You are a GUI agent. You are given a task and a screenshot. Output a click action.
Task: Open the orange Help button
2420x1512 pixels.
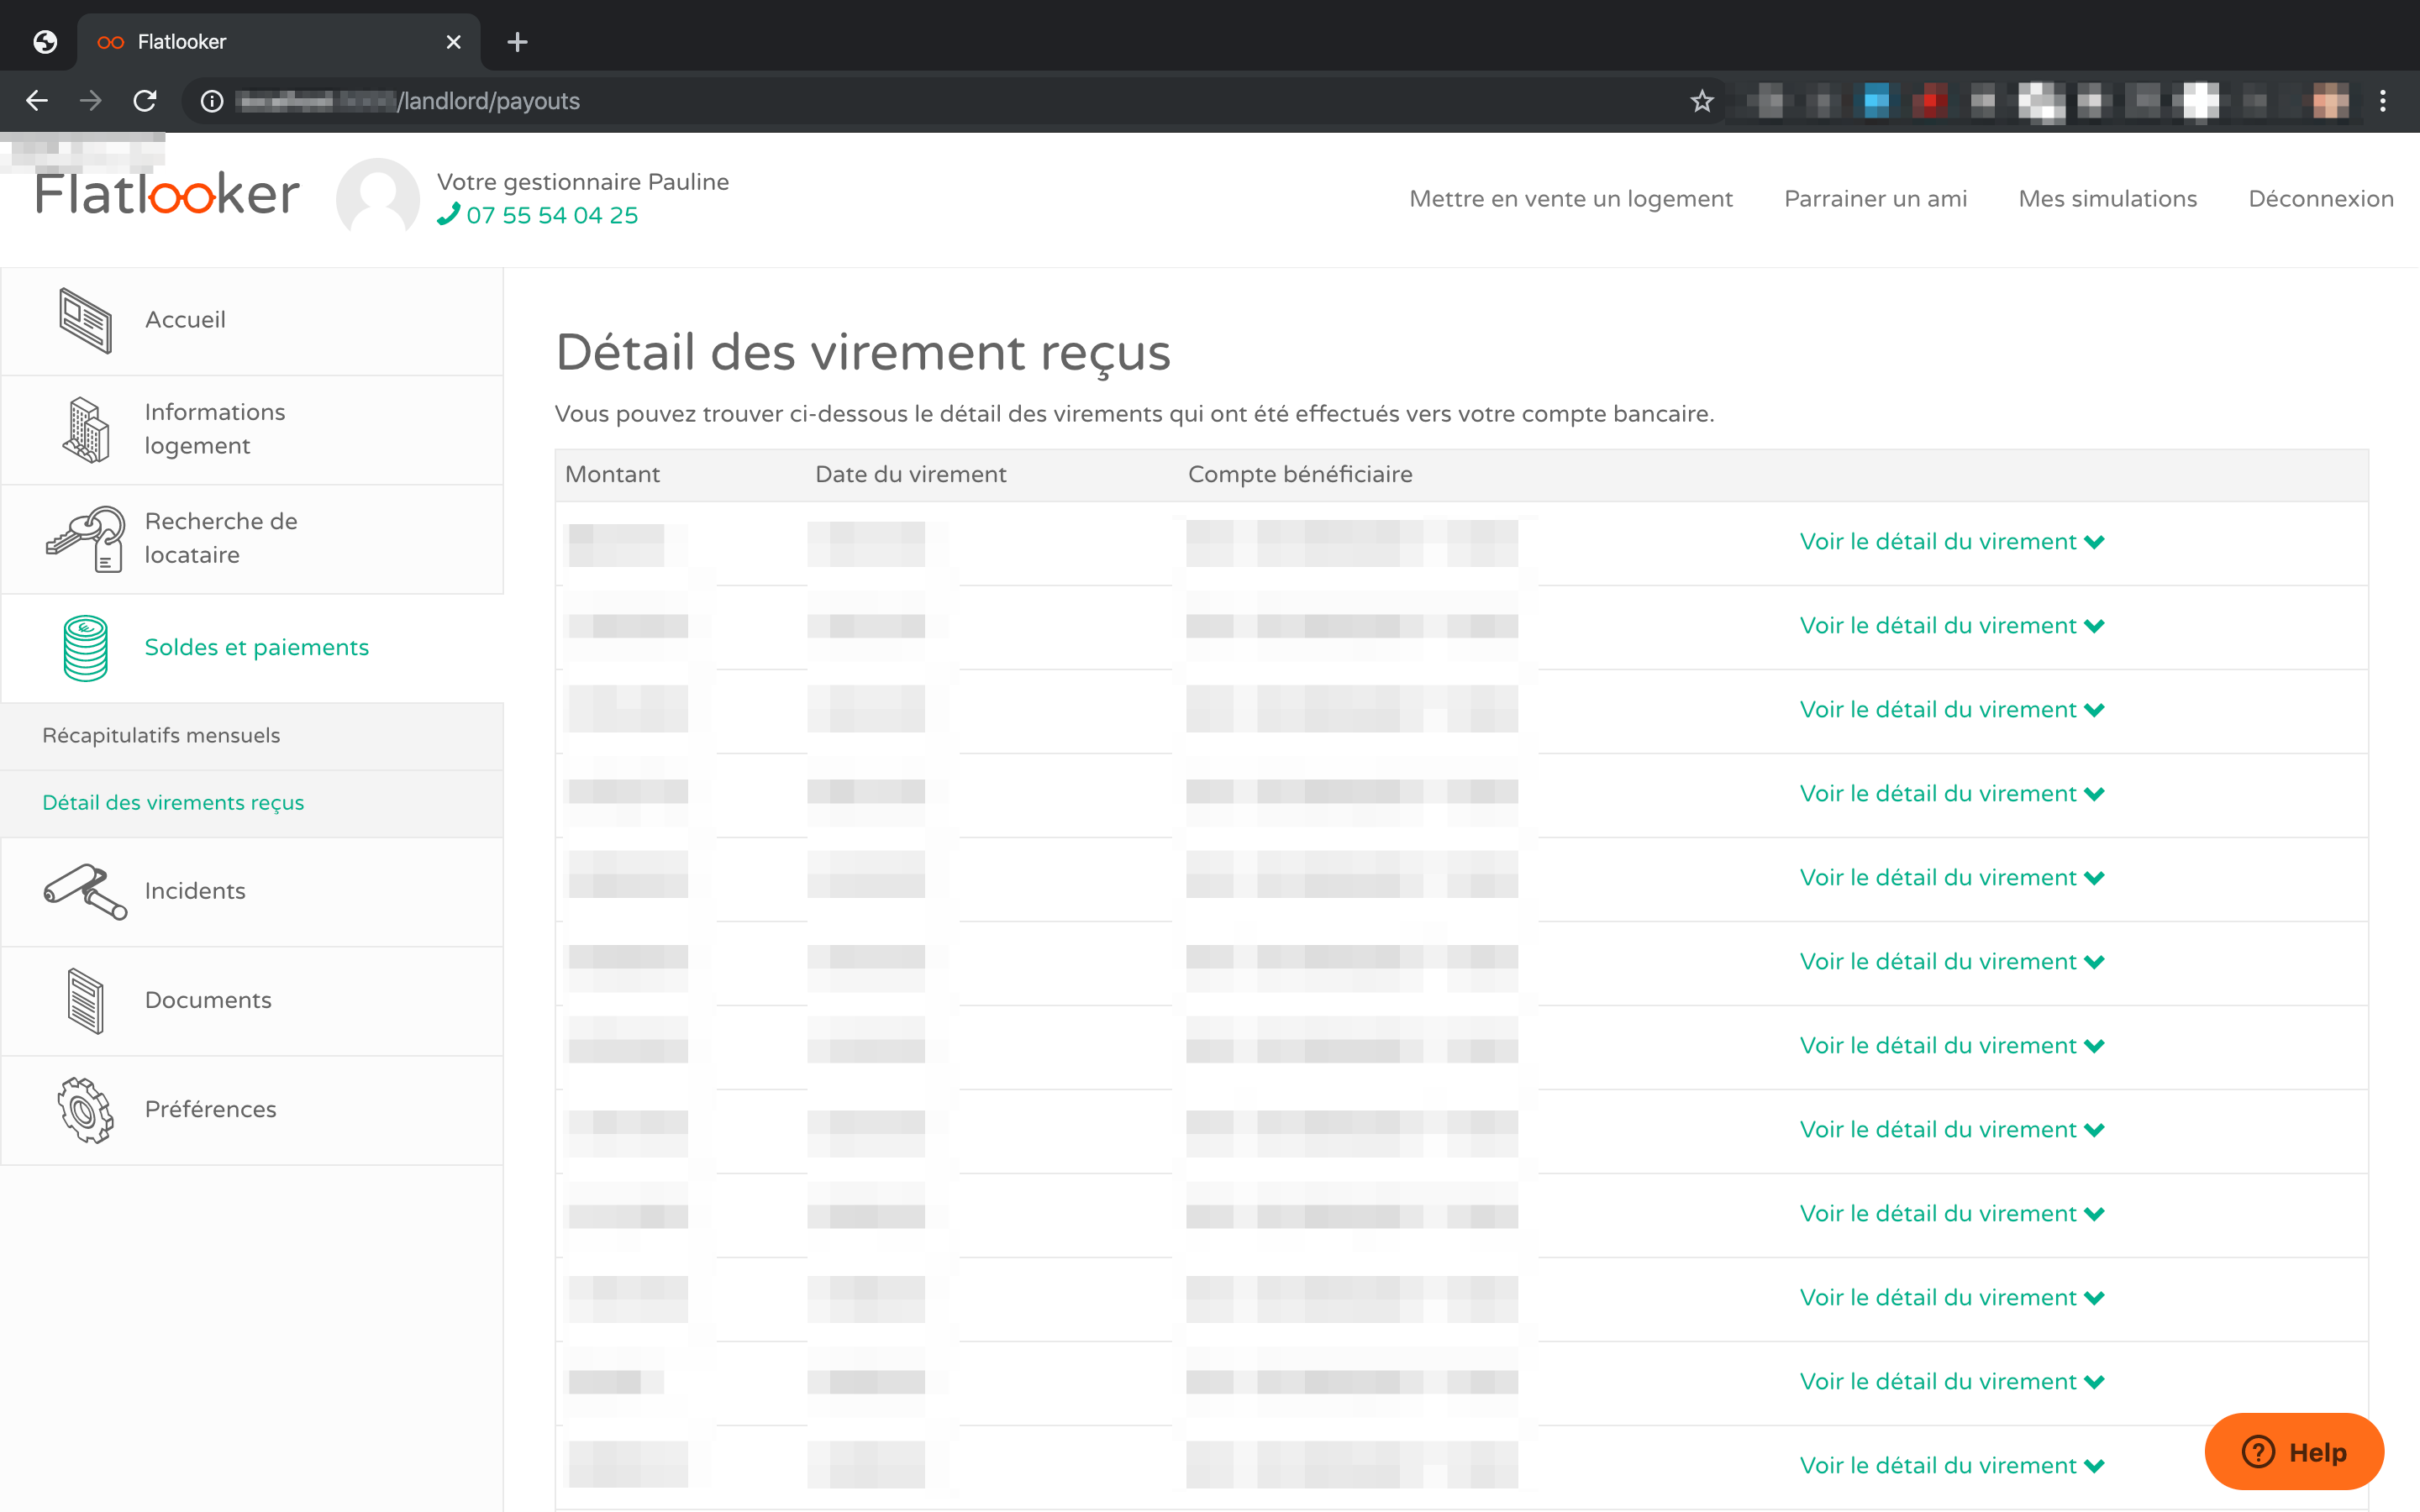pyautogui.click(x=2293, y=1452)
